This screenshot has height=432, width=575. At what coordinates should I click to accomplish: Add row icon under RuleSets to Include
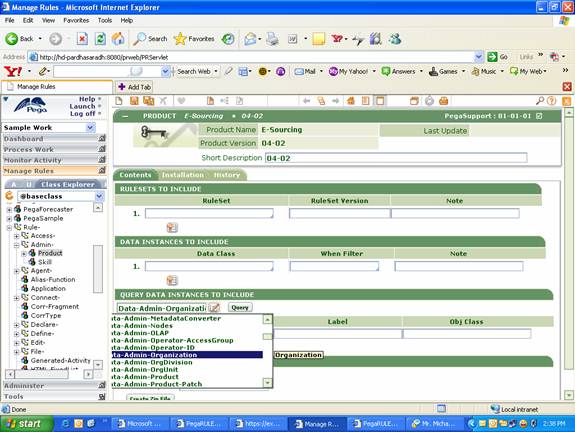[172, 228]
